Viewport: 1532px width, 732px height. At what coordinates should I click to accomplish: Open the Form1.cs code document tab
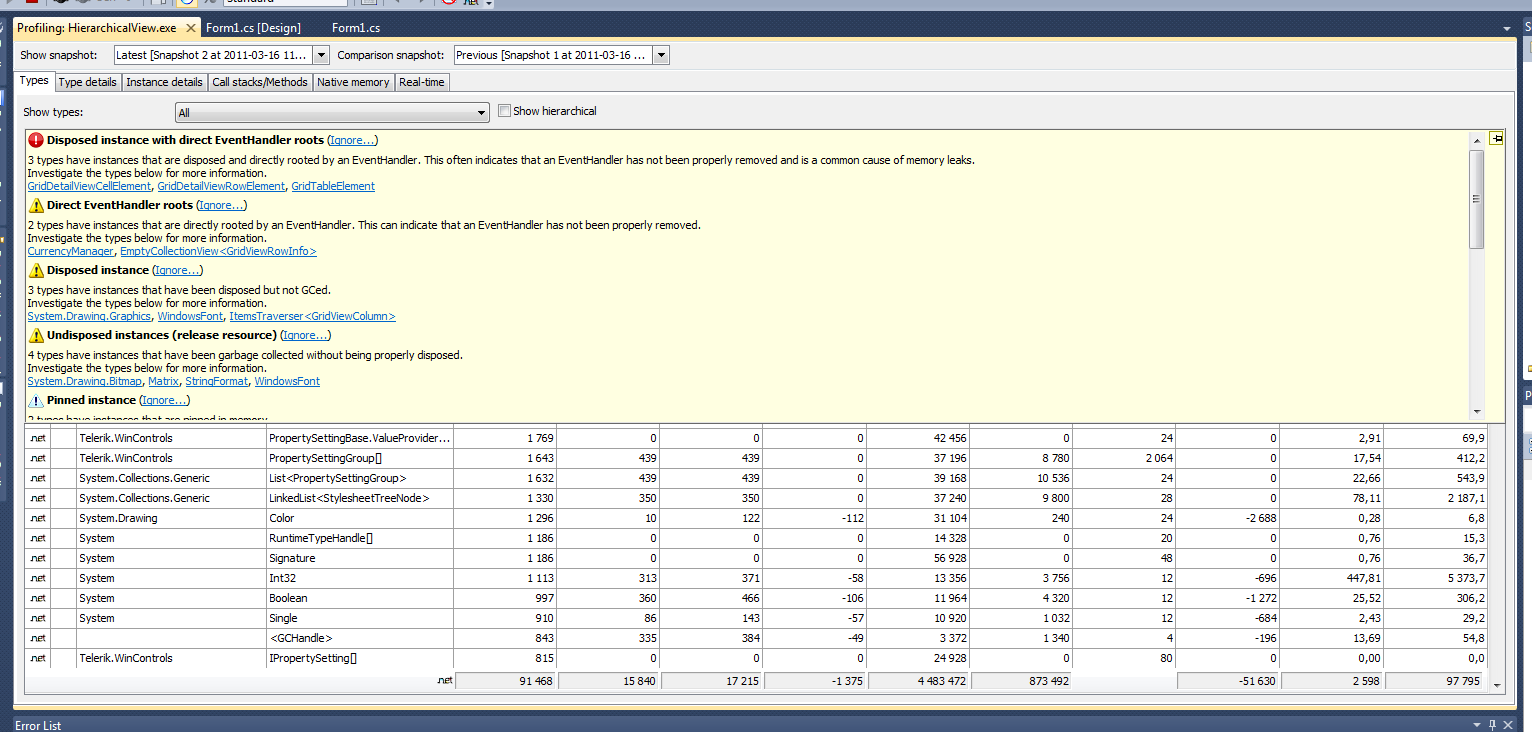pyautogui.click(x=356, y=28)
